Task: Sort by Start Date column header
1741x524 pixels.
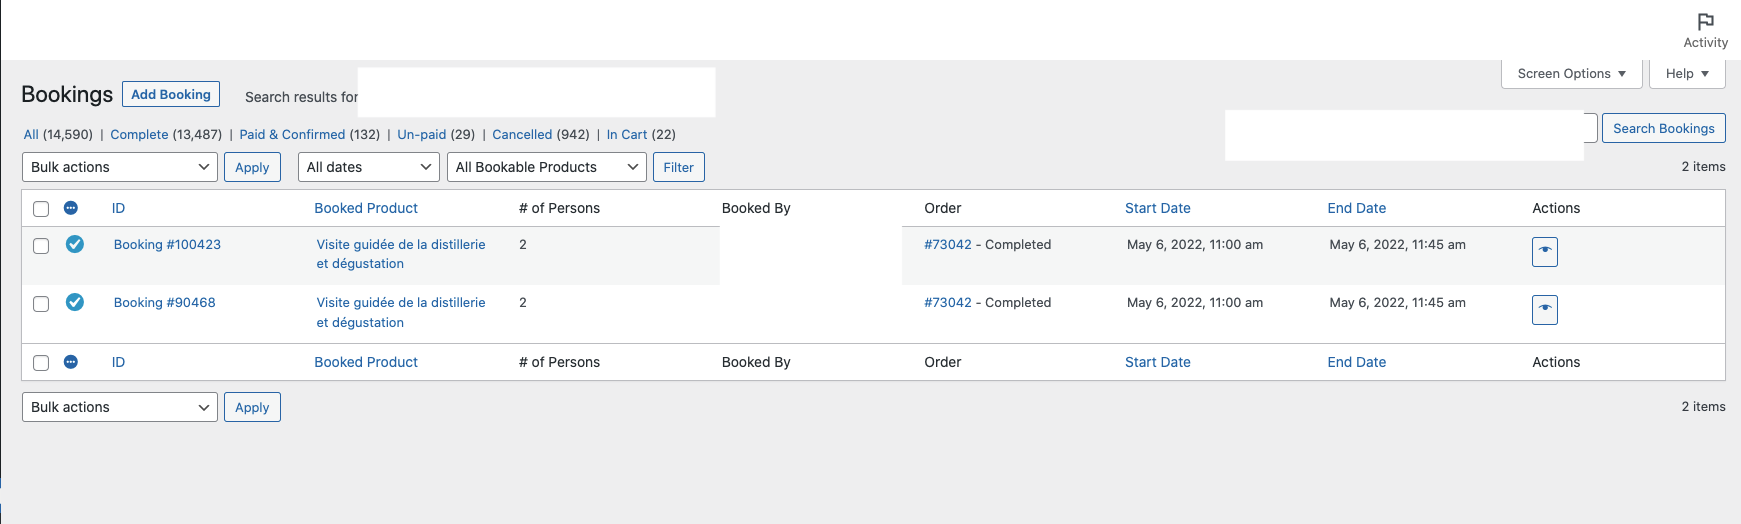Action: [1157, 208]
